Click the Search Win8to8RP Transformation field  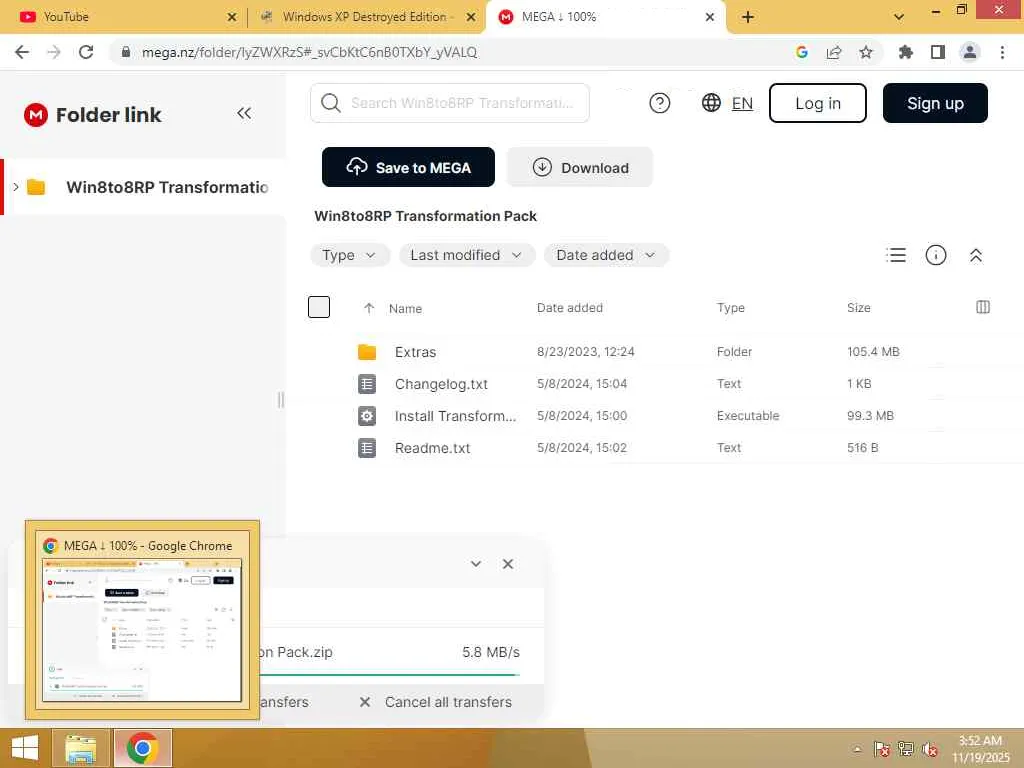click(450, 103)
